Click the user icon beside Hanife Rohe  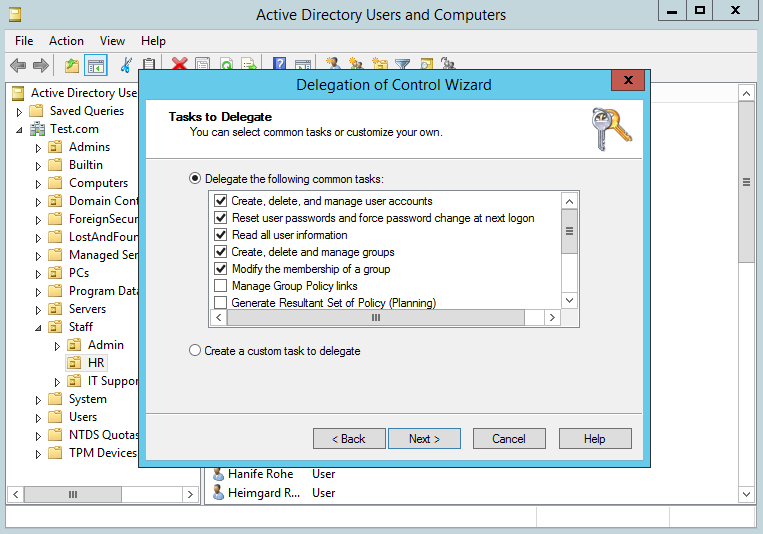coord(218,474)
